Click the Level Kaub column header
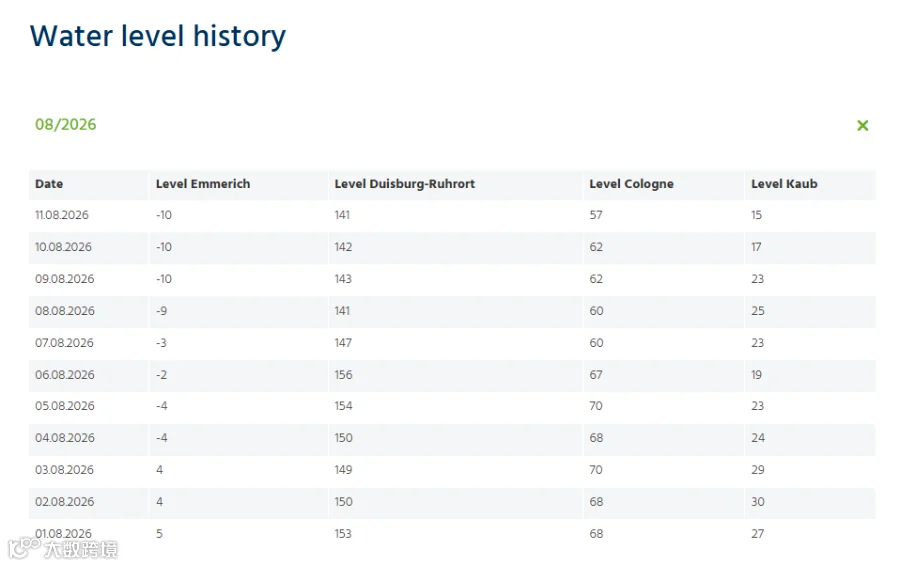 (784, 184)
